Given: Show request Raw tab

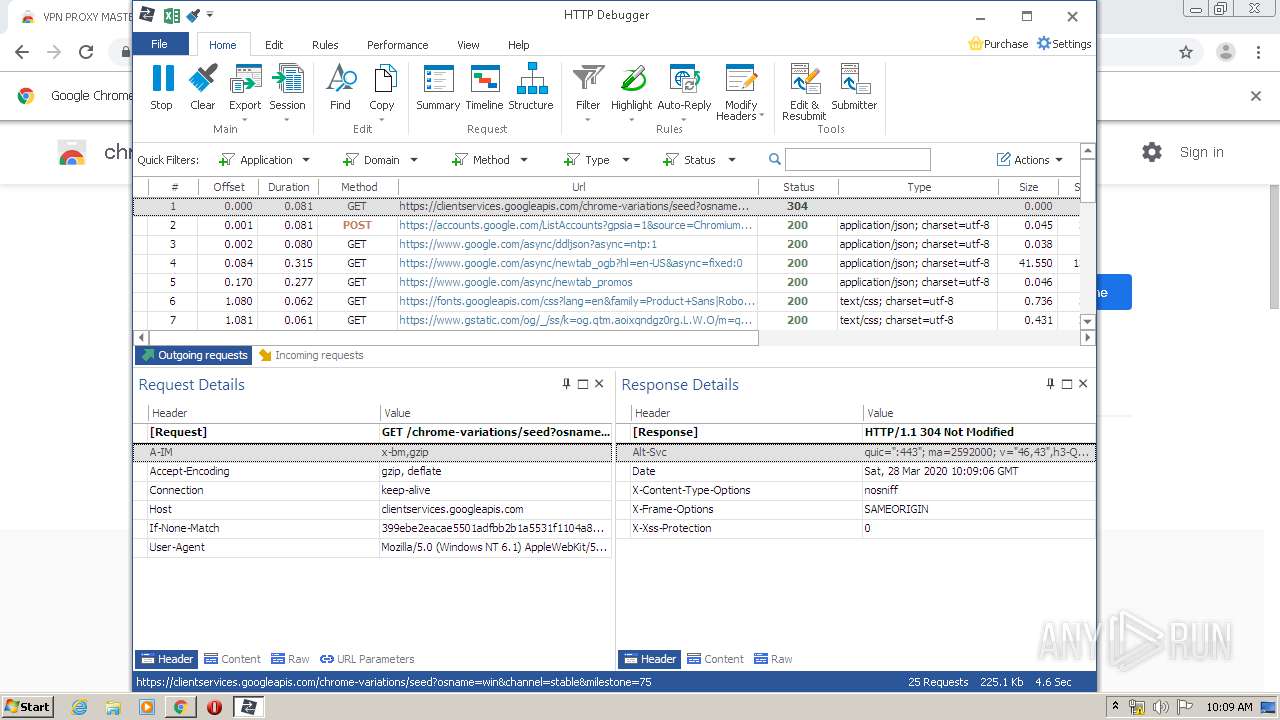Looking at the screenshot, I should pyautogui.click(x=290, y=659).
